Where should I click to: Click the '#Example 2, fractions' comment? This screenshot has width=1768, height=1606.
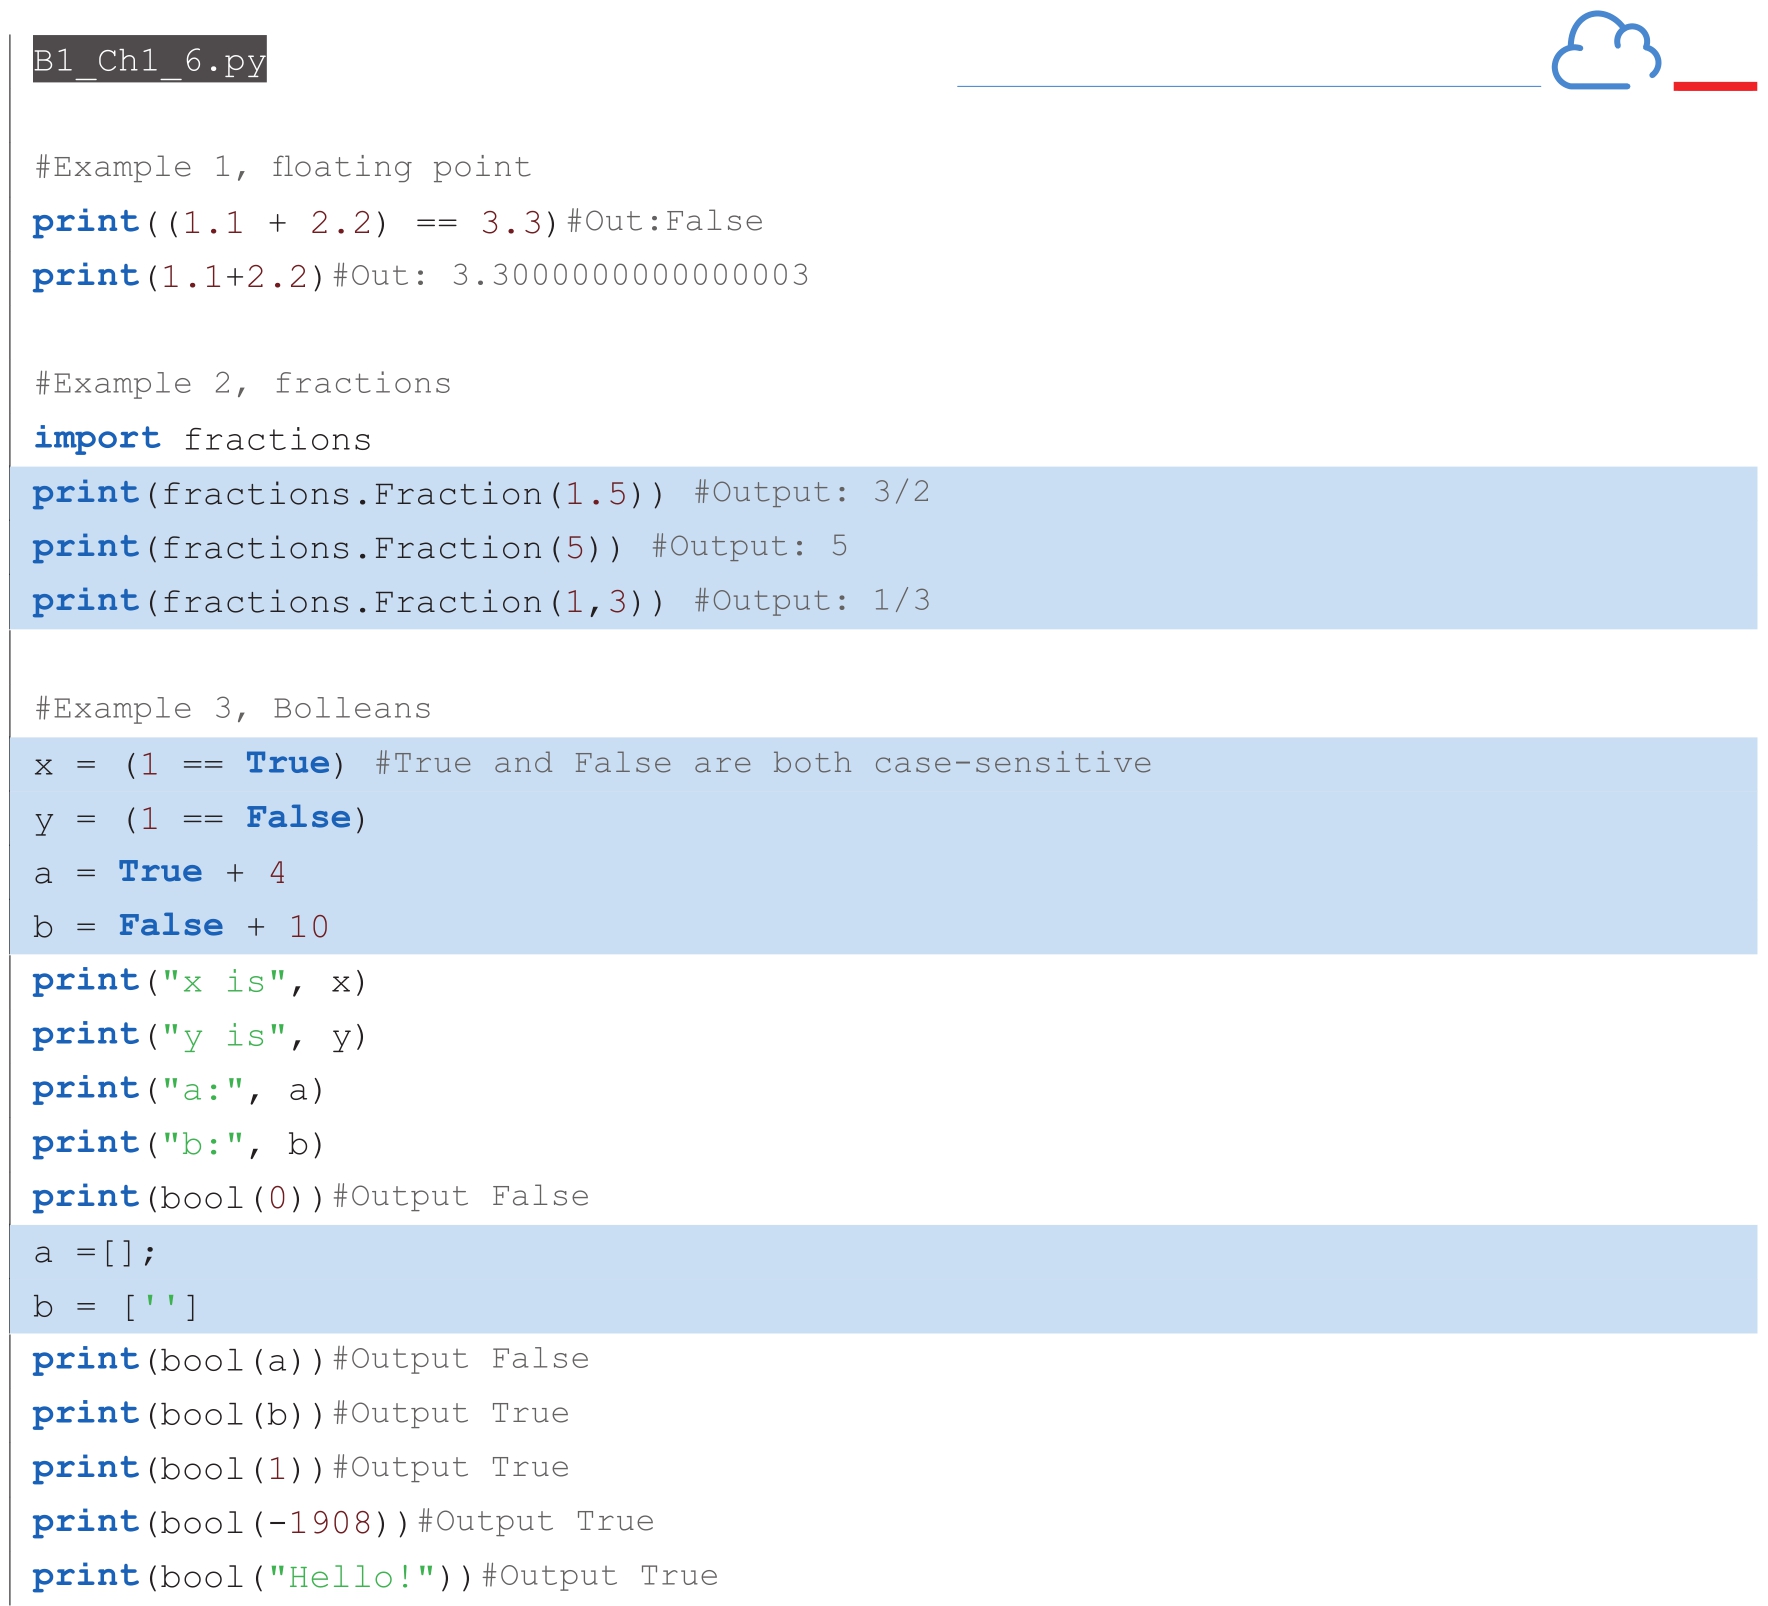pos(242,384)
